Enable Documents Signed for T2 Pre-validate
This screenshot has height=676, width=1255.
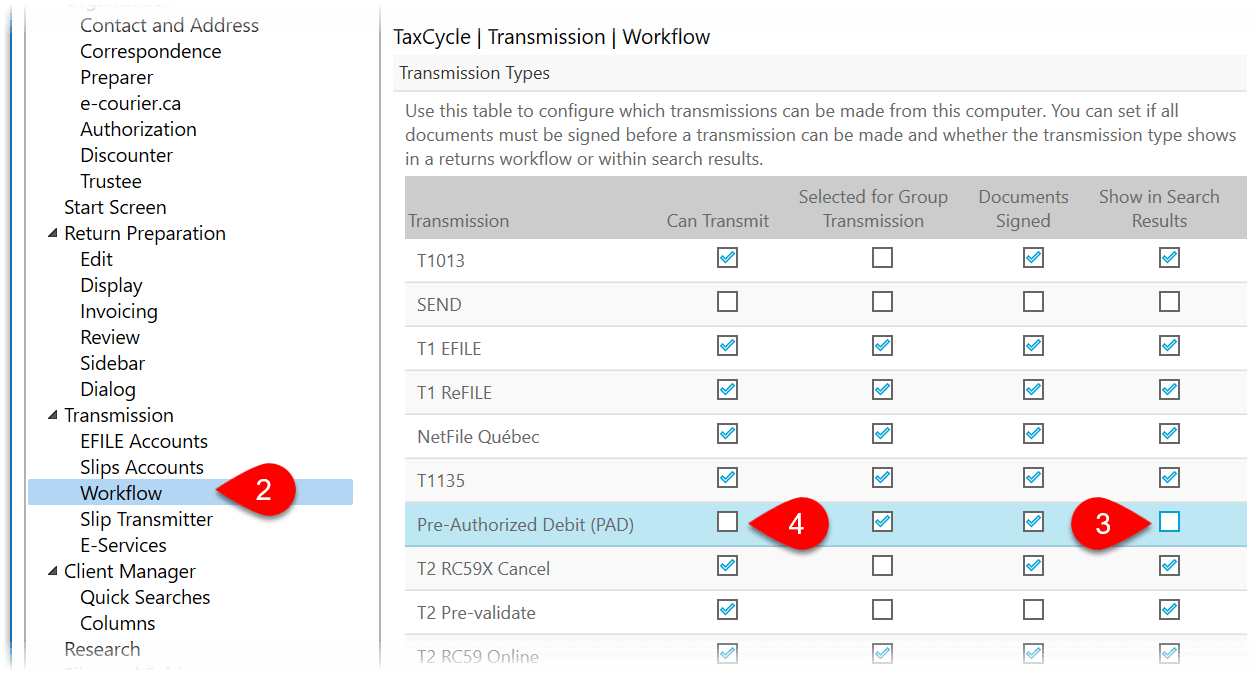[1033, 610]
